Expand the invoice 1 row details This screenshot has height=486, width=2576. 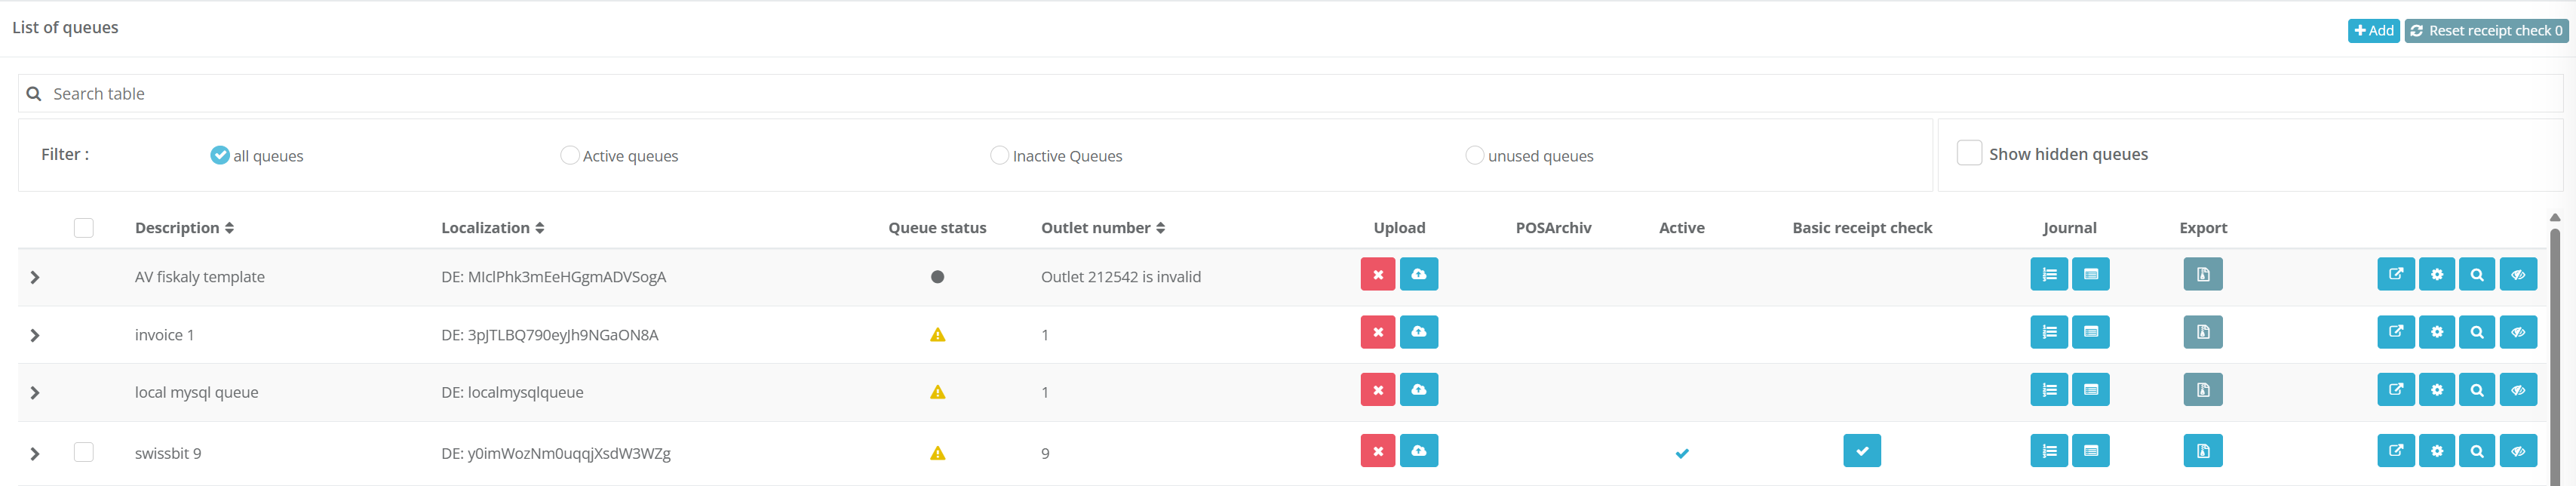[35, 335]
